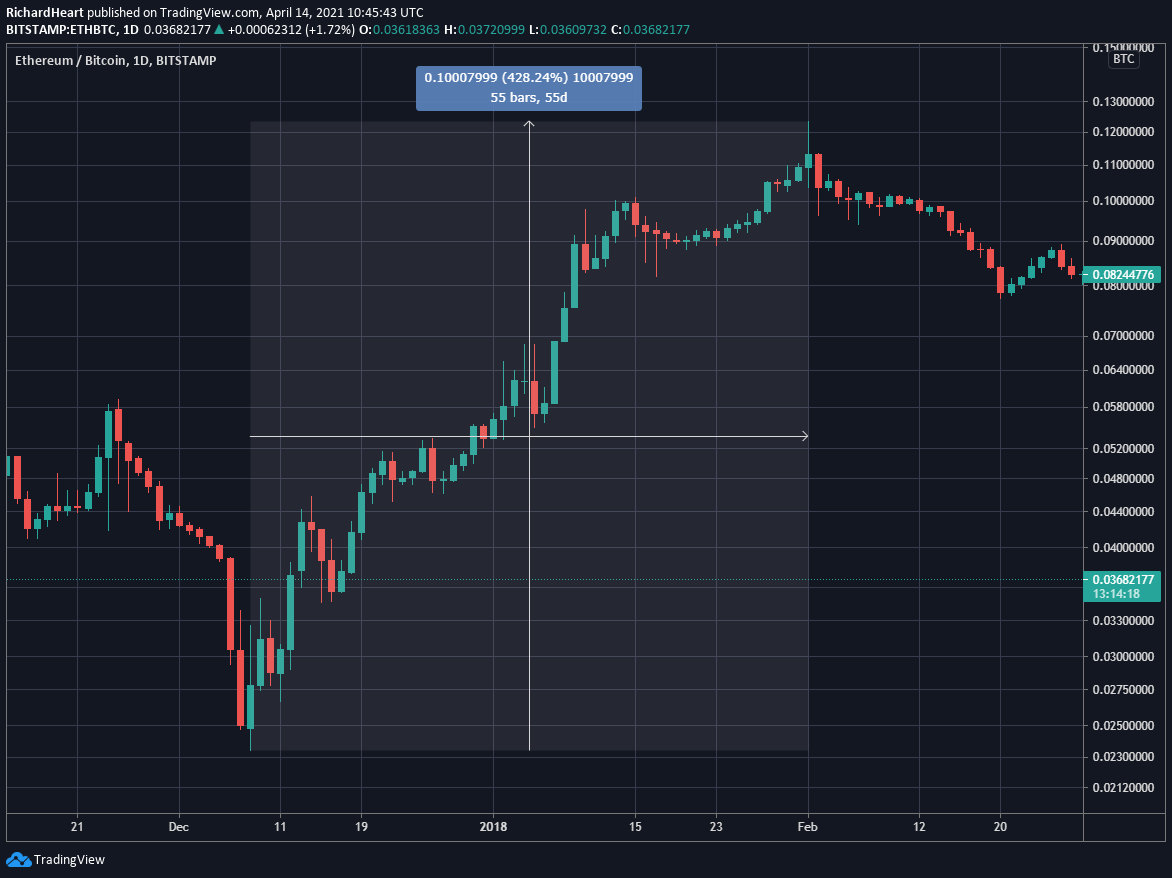Click the 2018 label on the time axis

click(x=493, y=827)
